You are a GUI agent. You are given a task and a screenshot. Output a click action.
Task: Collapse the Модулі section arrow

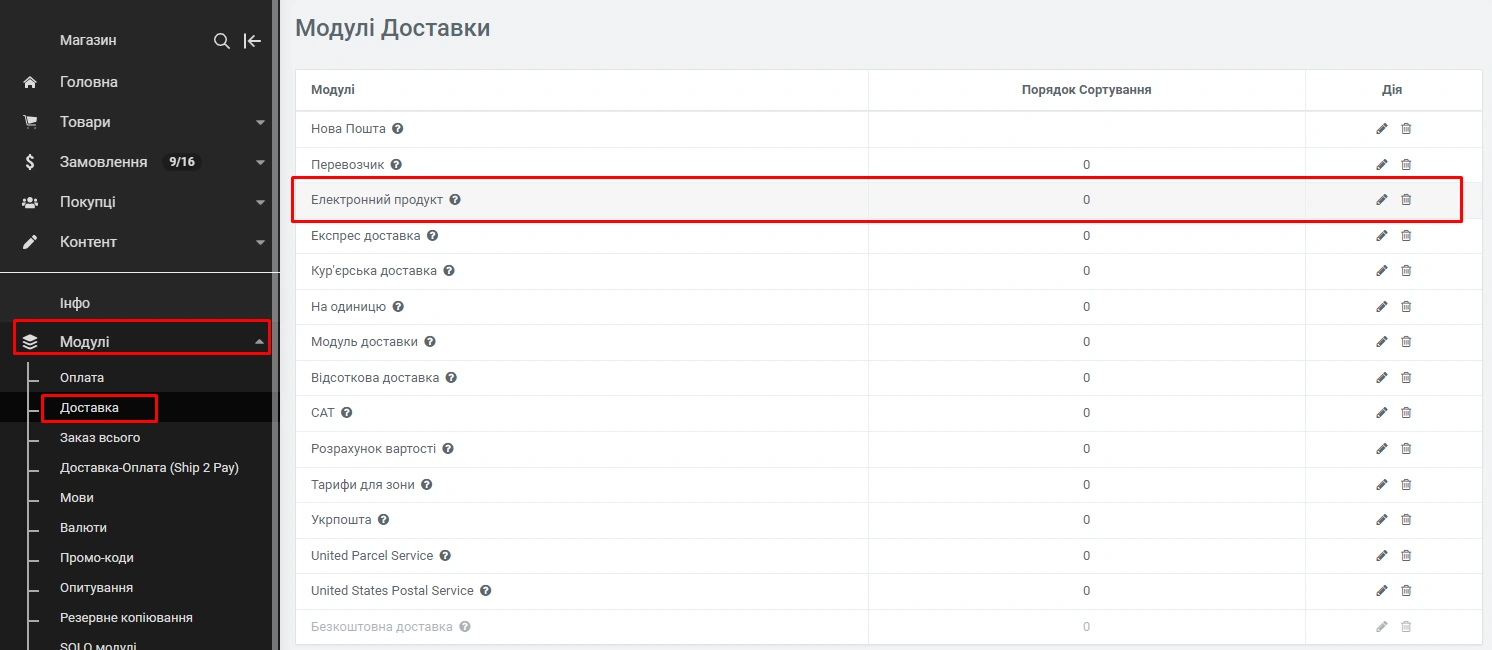(260, 342)
